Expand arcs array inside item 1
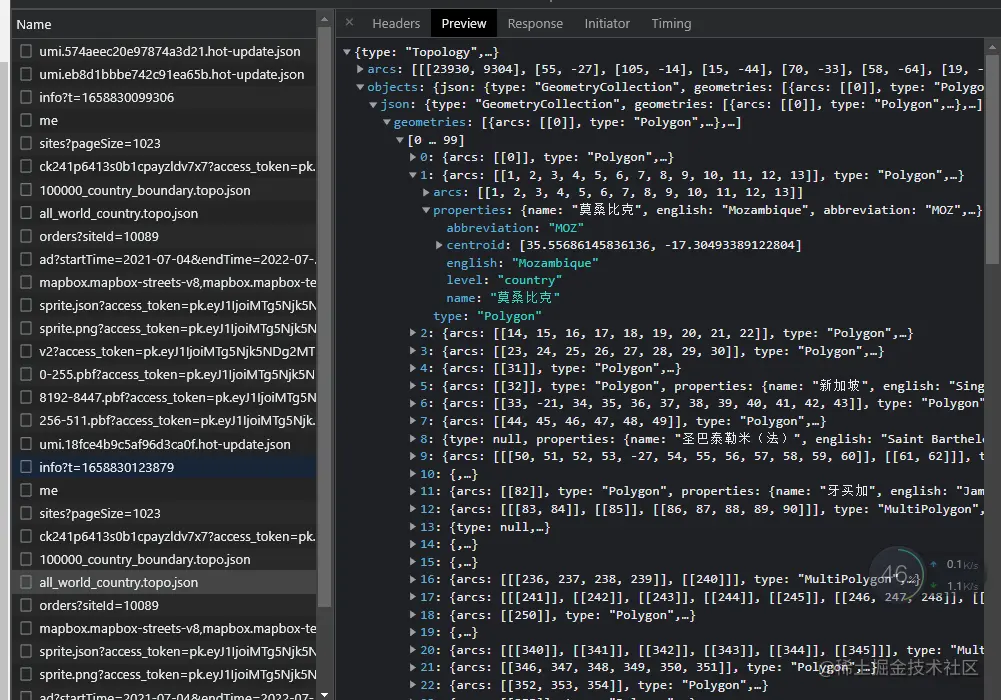 [426, 192]
